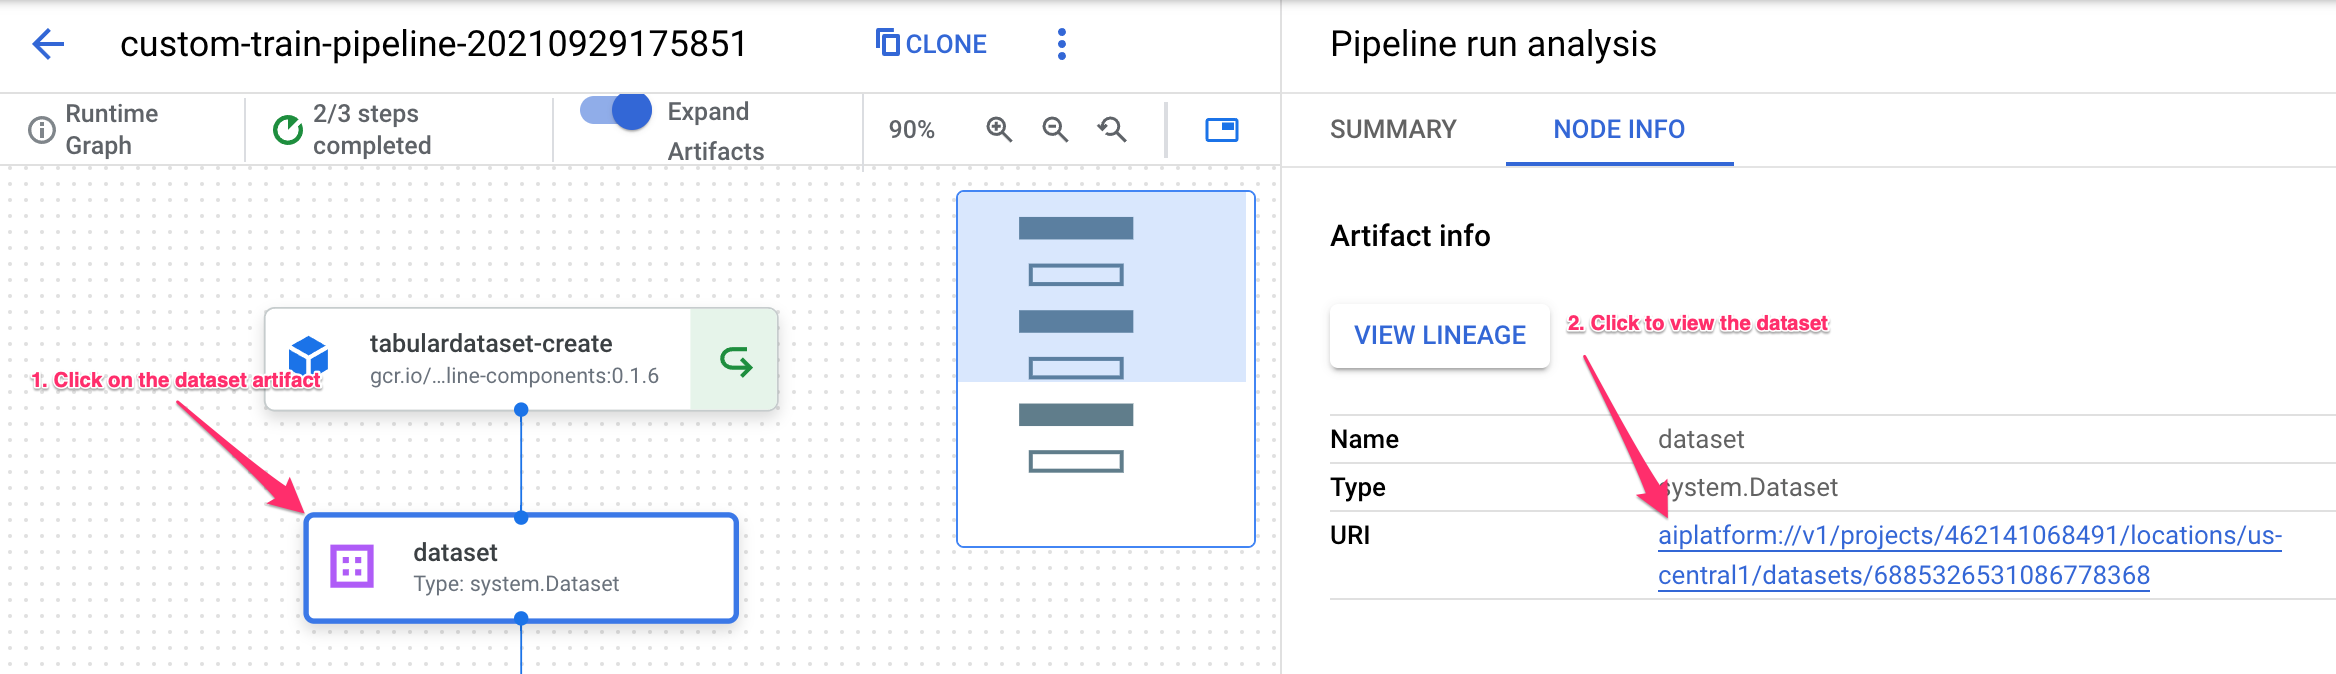Open the three-dot more options menu
The image size is (2336, 674).
click(x=1061, y=44)
